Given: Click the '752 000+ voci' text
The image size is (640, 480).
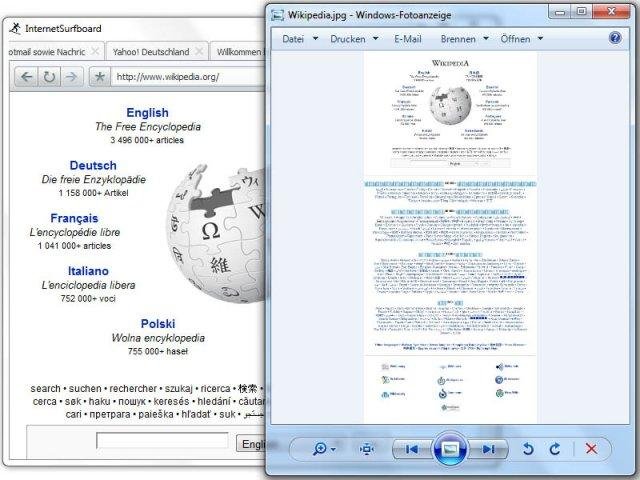Looking at the screenshot, I should [88, 298].
